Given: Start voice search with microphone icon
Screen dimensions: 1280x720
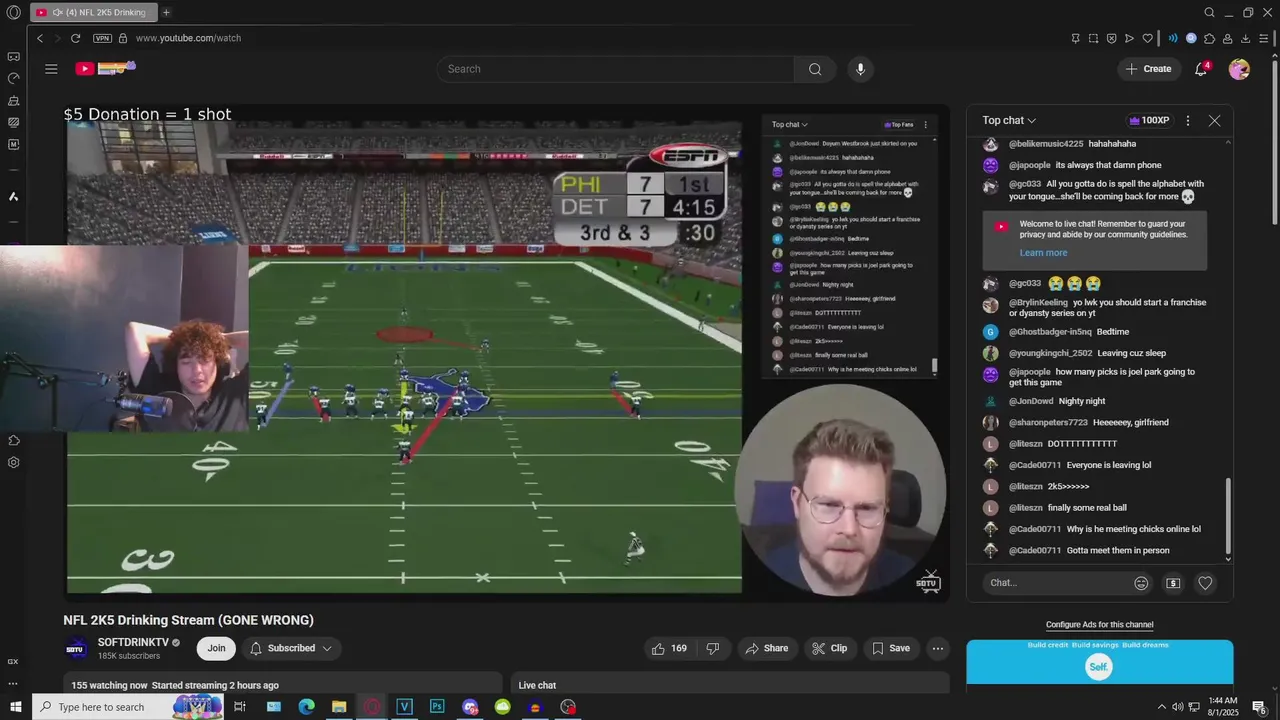Looking at the screenshot, I should (860, 69).
